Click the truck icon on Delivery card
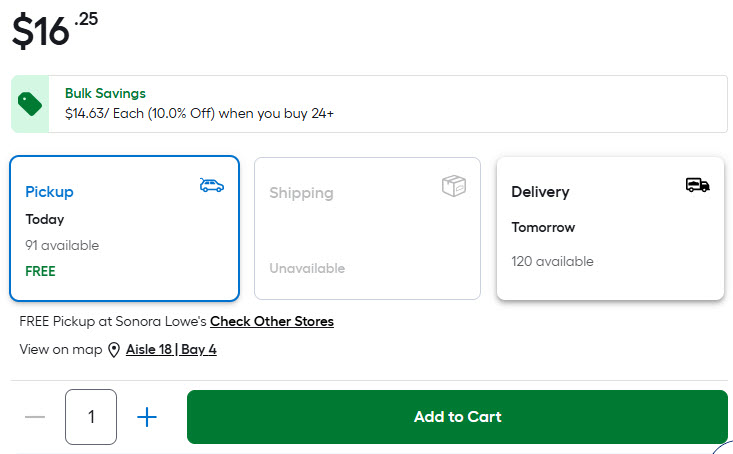 point(697,185)
